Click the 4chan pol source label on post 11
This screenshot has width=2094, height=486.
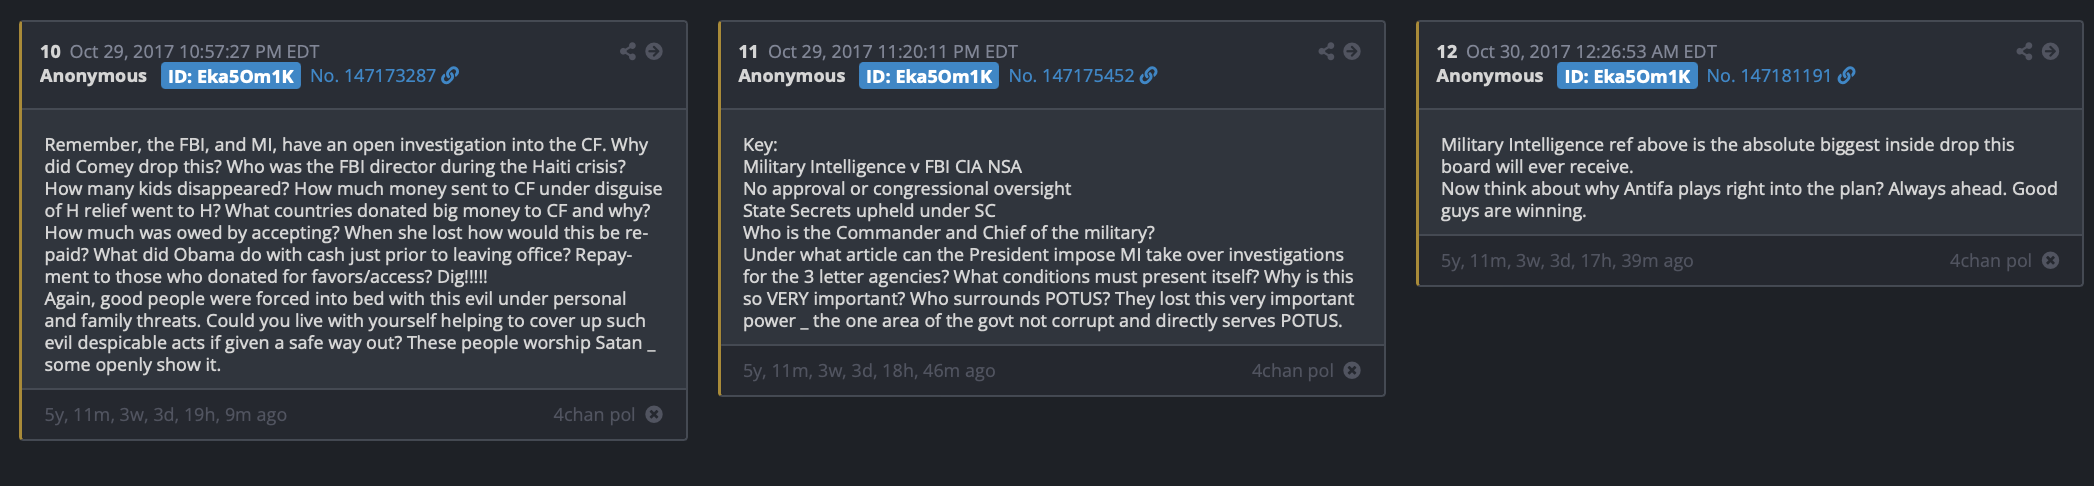coord(1292,371)
